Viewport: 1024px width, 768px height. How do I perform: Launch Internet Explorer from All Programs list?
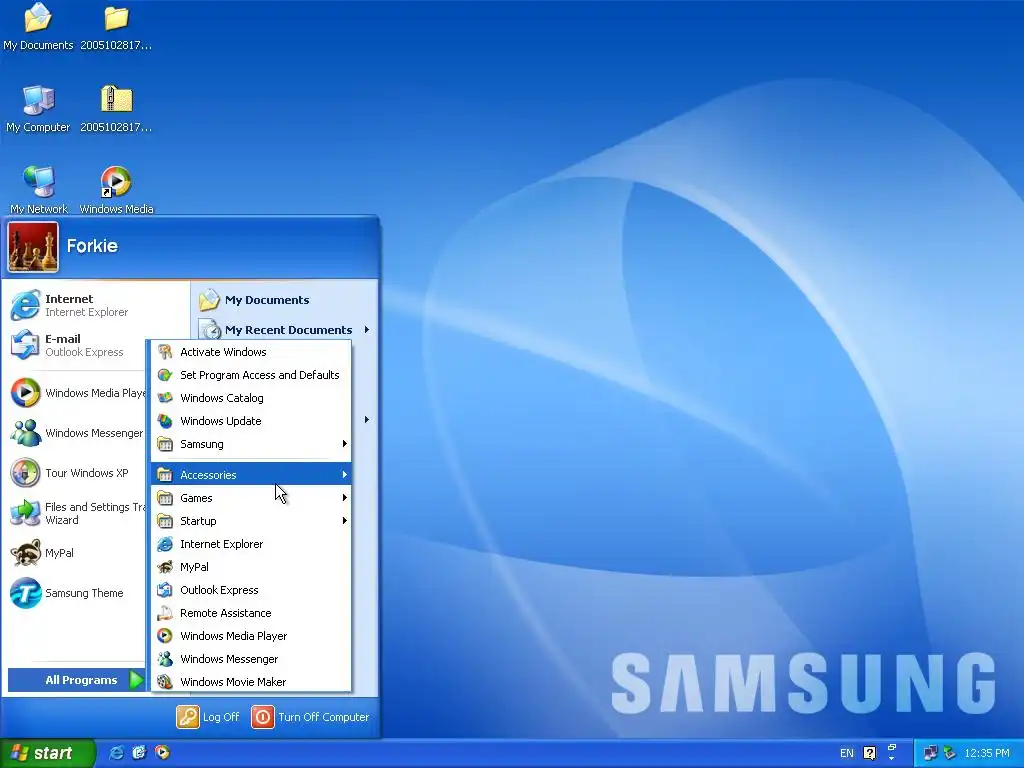251,544
